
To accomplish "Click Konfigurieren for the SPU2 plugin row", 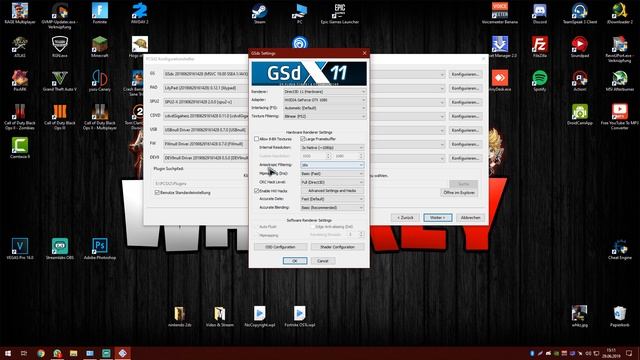I will 465,102.
